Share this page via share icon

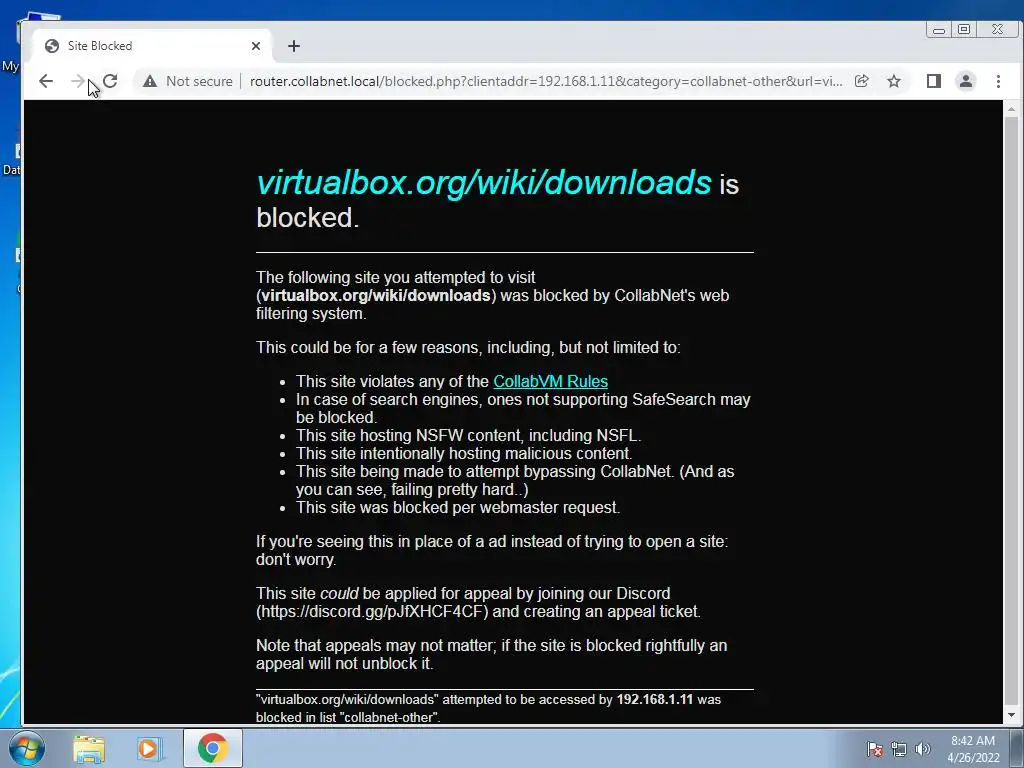pos(861,81)
